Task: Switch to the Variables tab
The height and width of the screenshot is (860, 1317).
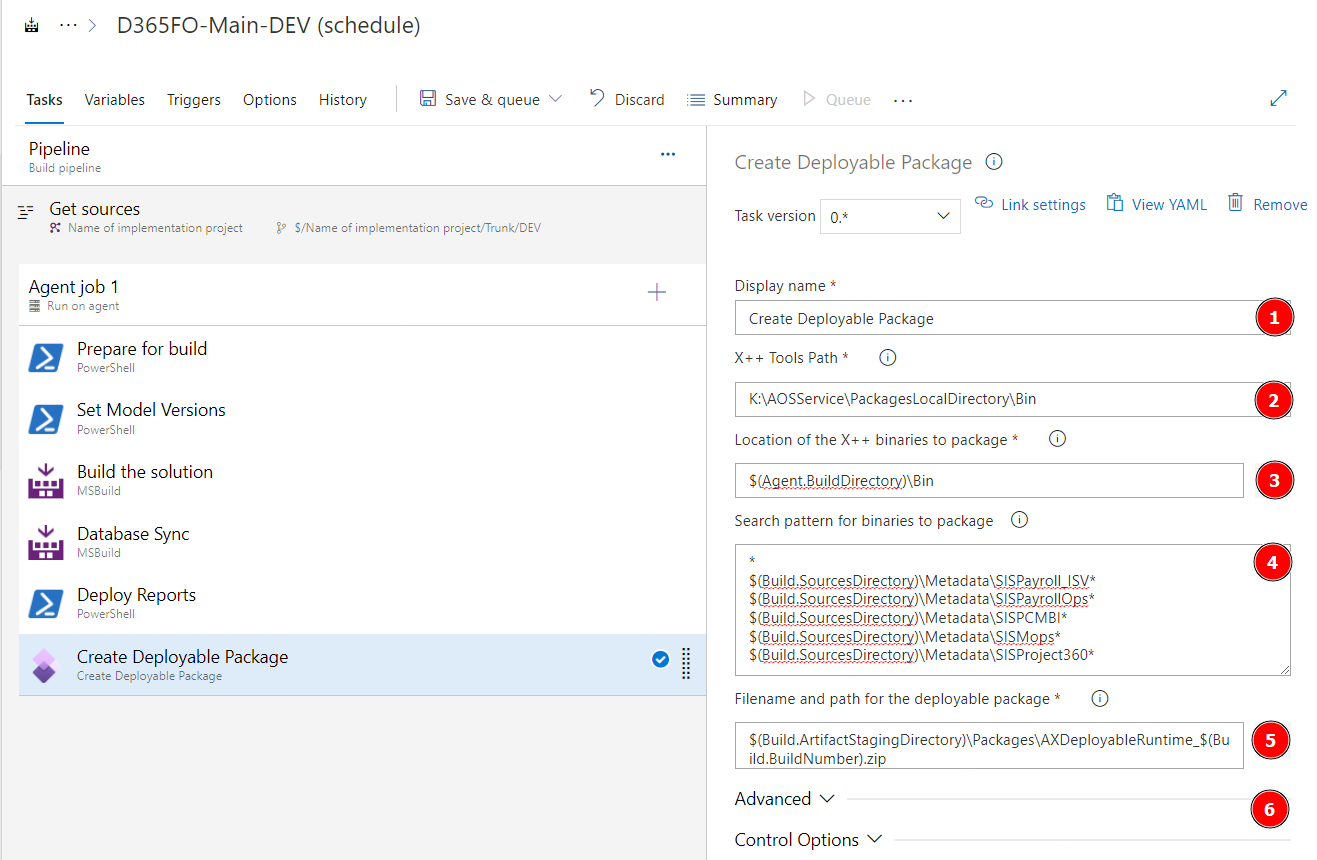Action: 114,99
